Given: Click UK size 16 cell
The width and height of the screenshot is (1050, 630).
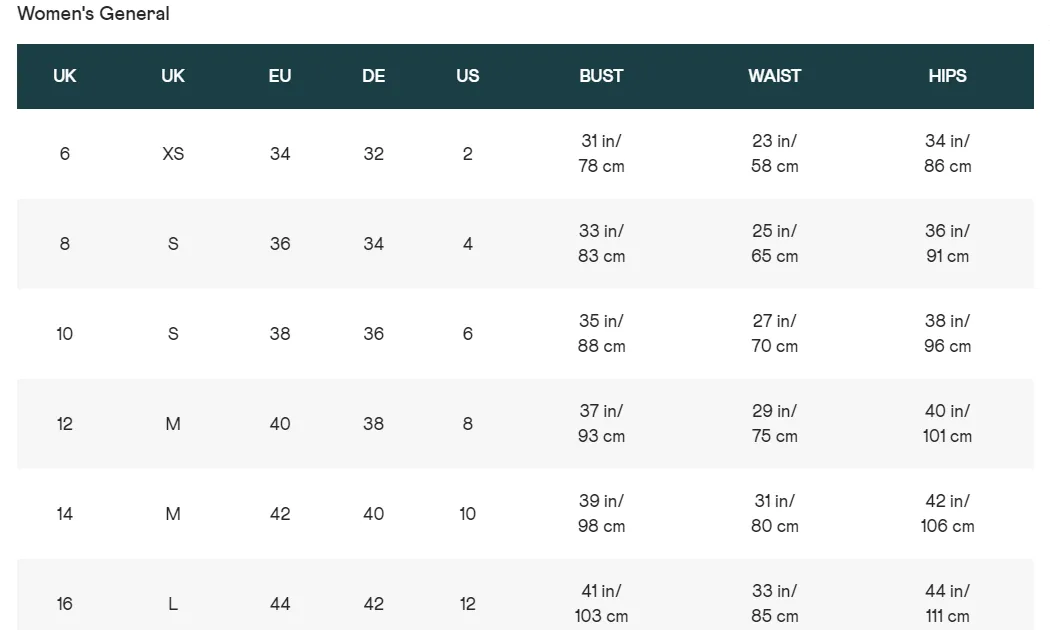Looking at the screenshot, I should tap(64, 604).
